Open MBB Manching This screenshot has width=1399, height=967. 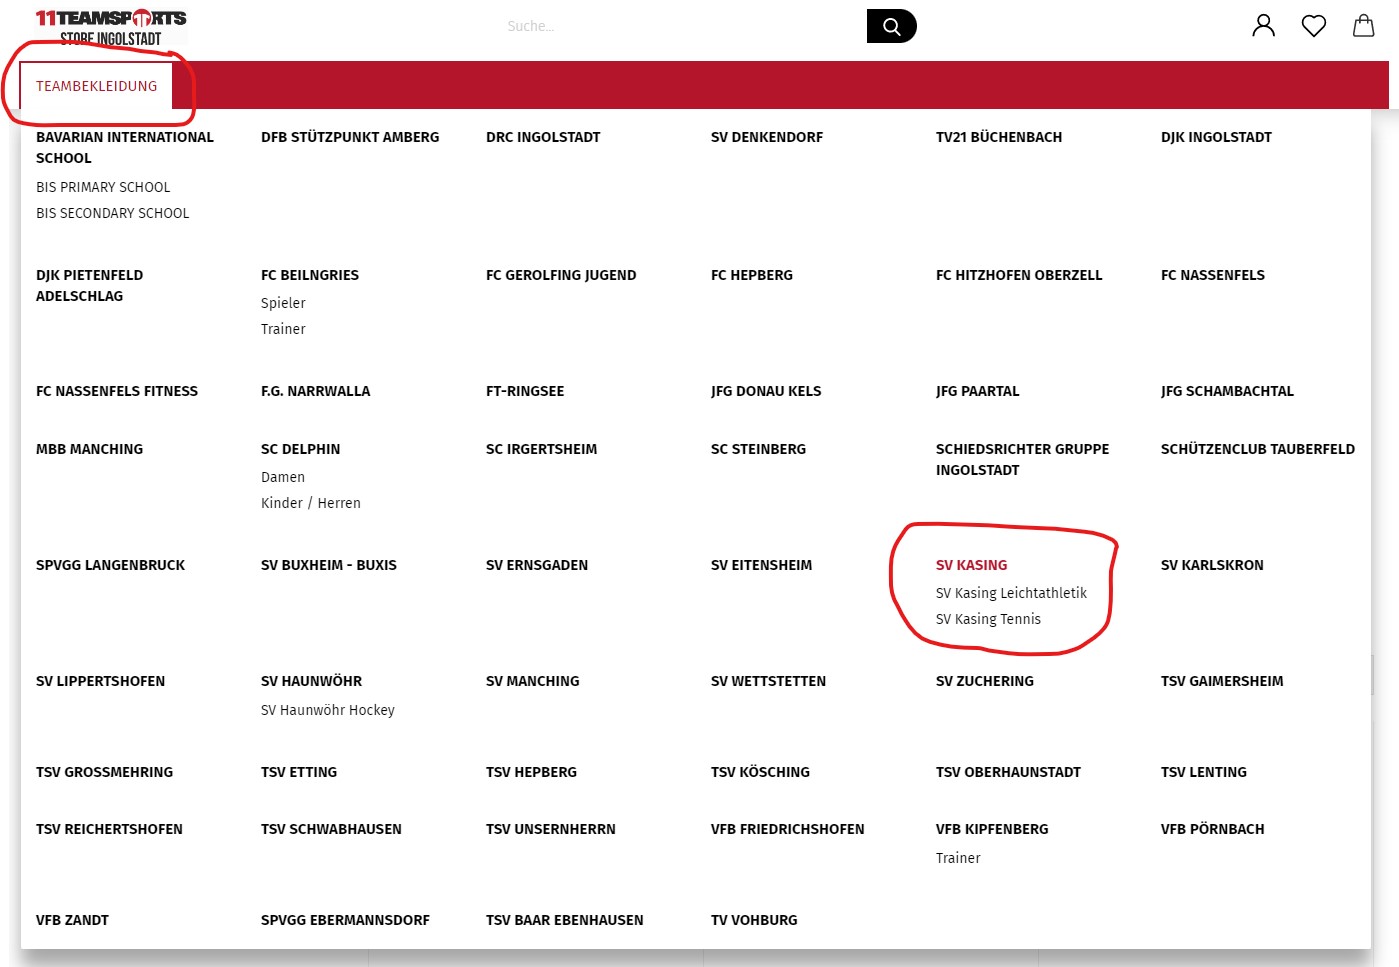(x=89, y=449)
